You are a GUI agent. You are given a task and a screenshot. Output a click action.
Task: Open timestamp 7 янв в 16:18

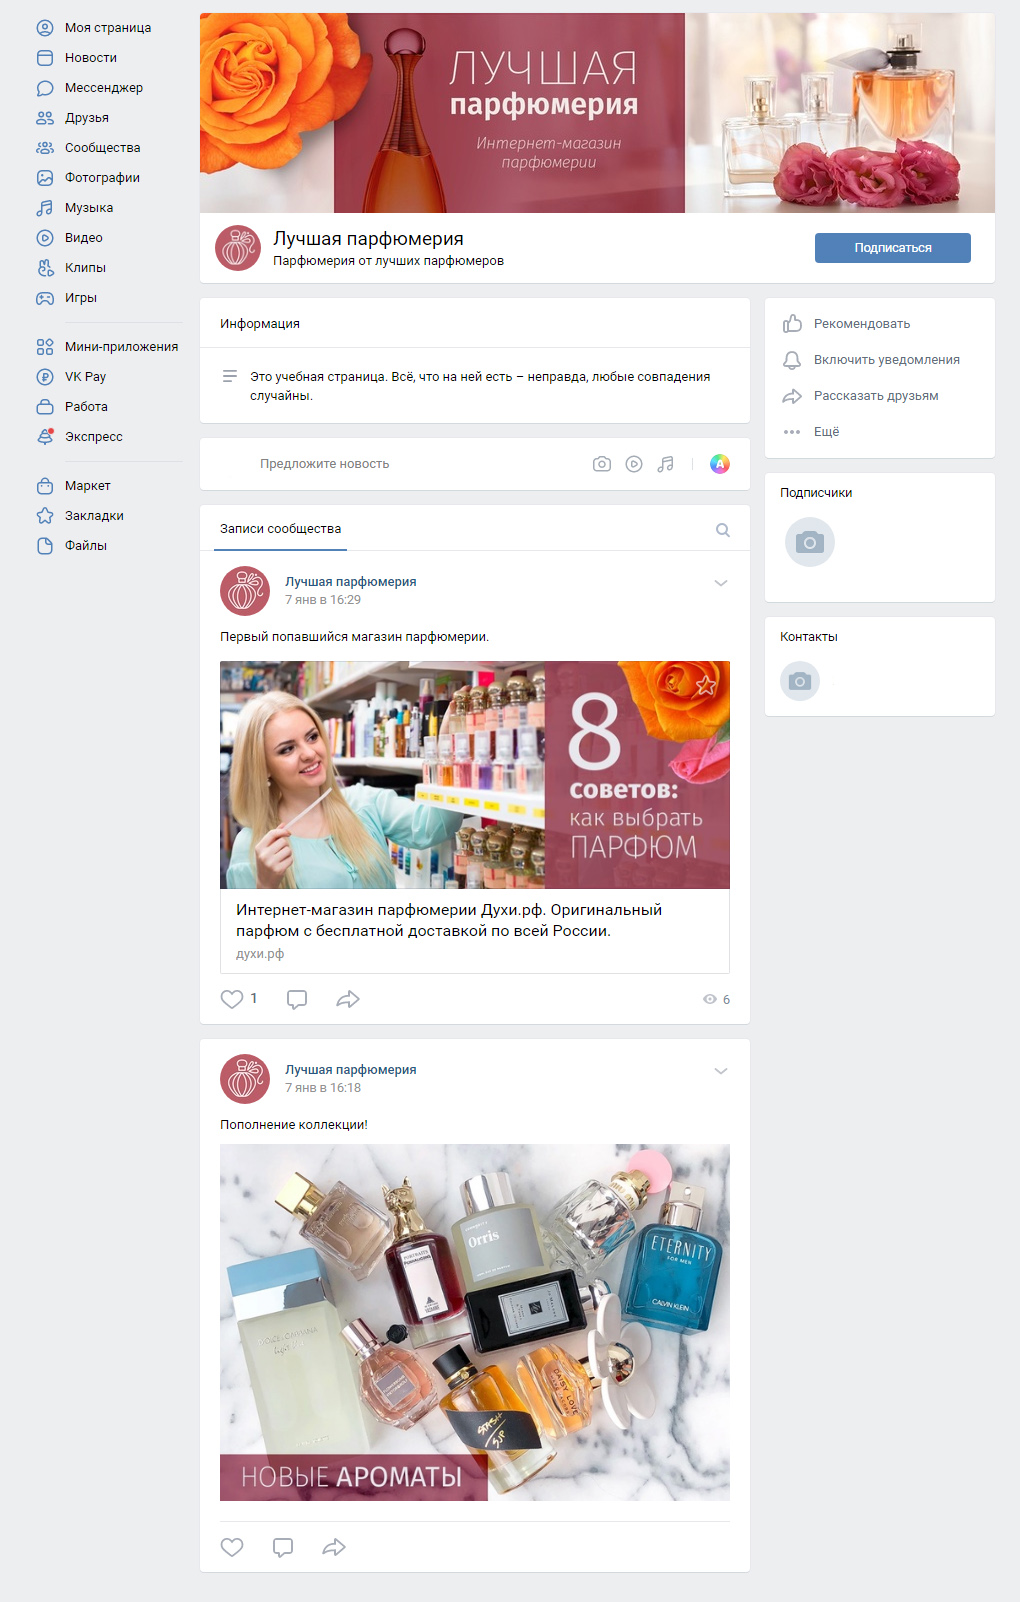coord(323,1088)
